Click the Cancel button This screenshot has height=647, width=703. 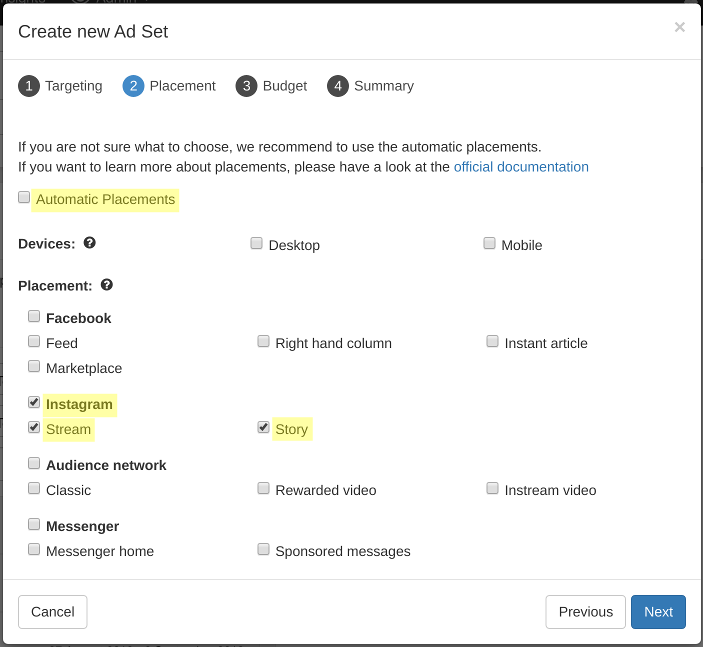(53, 612)
